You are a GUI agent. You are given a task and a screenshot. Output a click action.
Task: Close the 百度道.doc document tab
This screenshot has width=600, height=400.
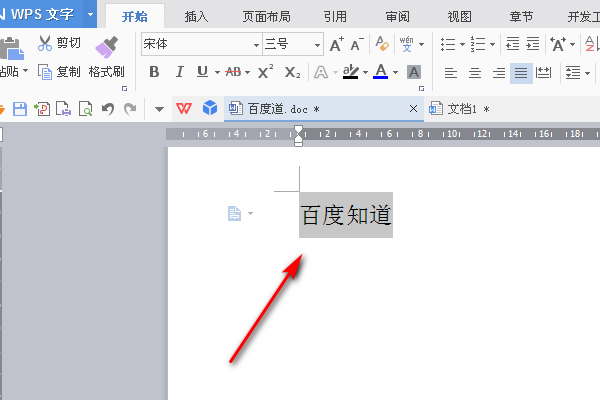click(413, 109)
